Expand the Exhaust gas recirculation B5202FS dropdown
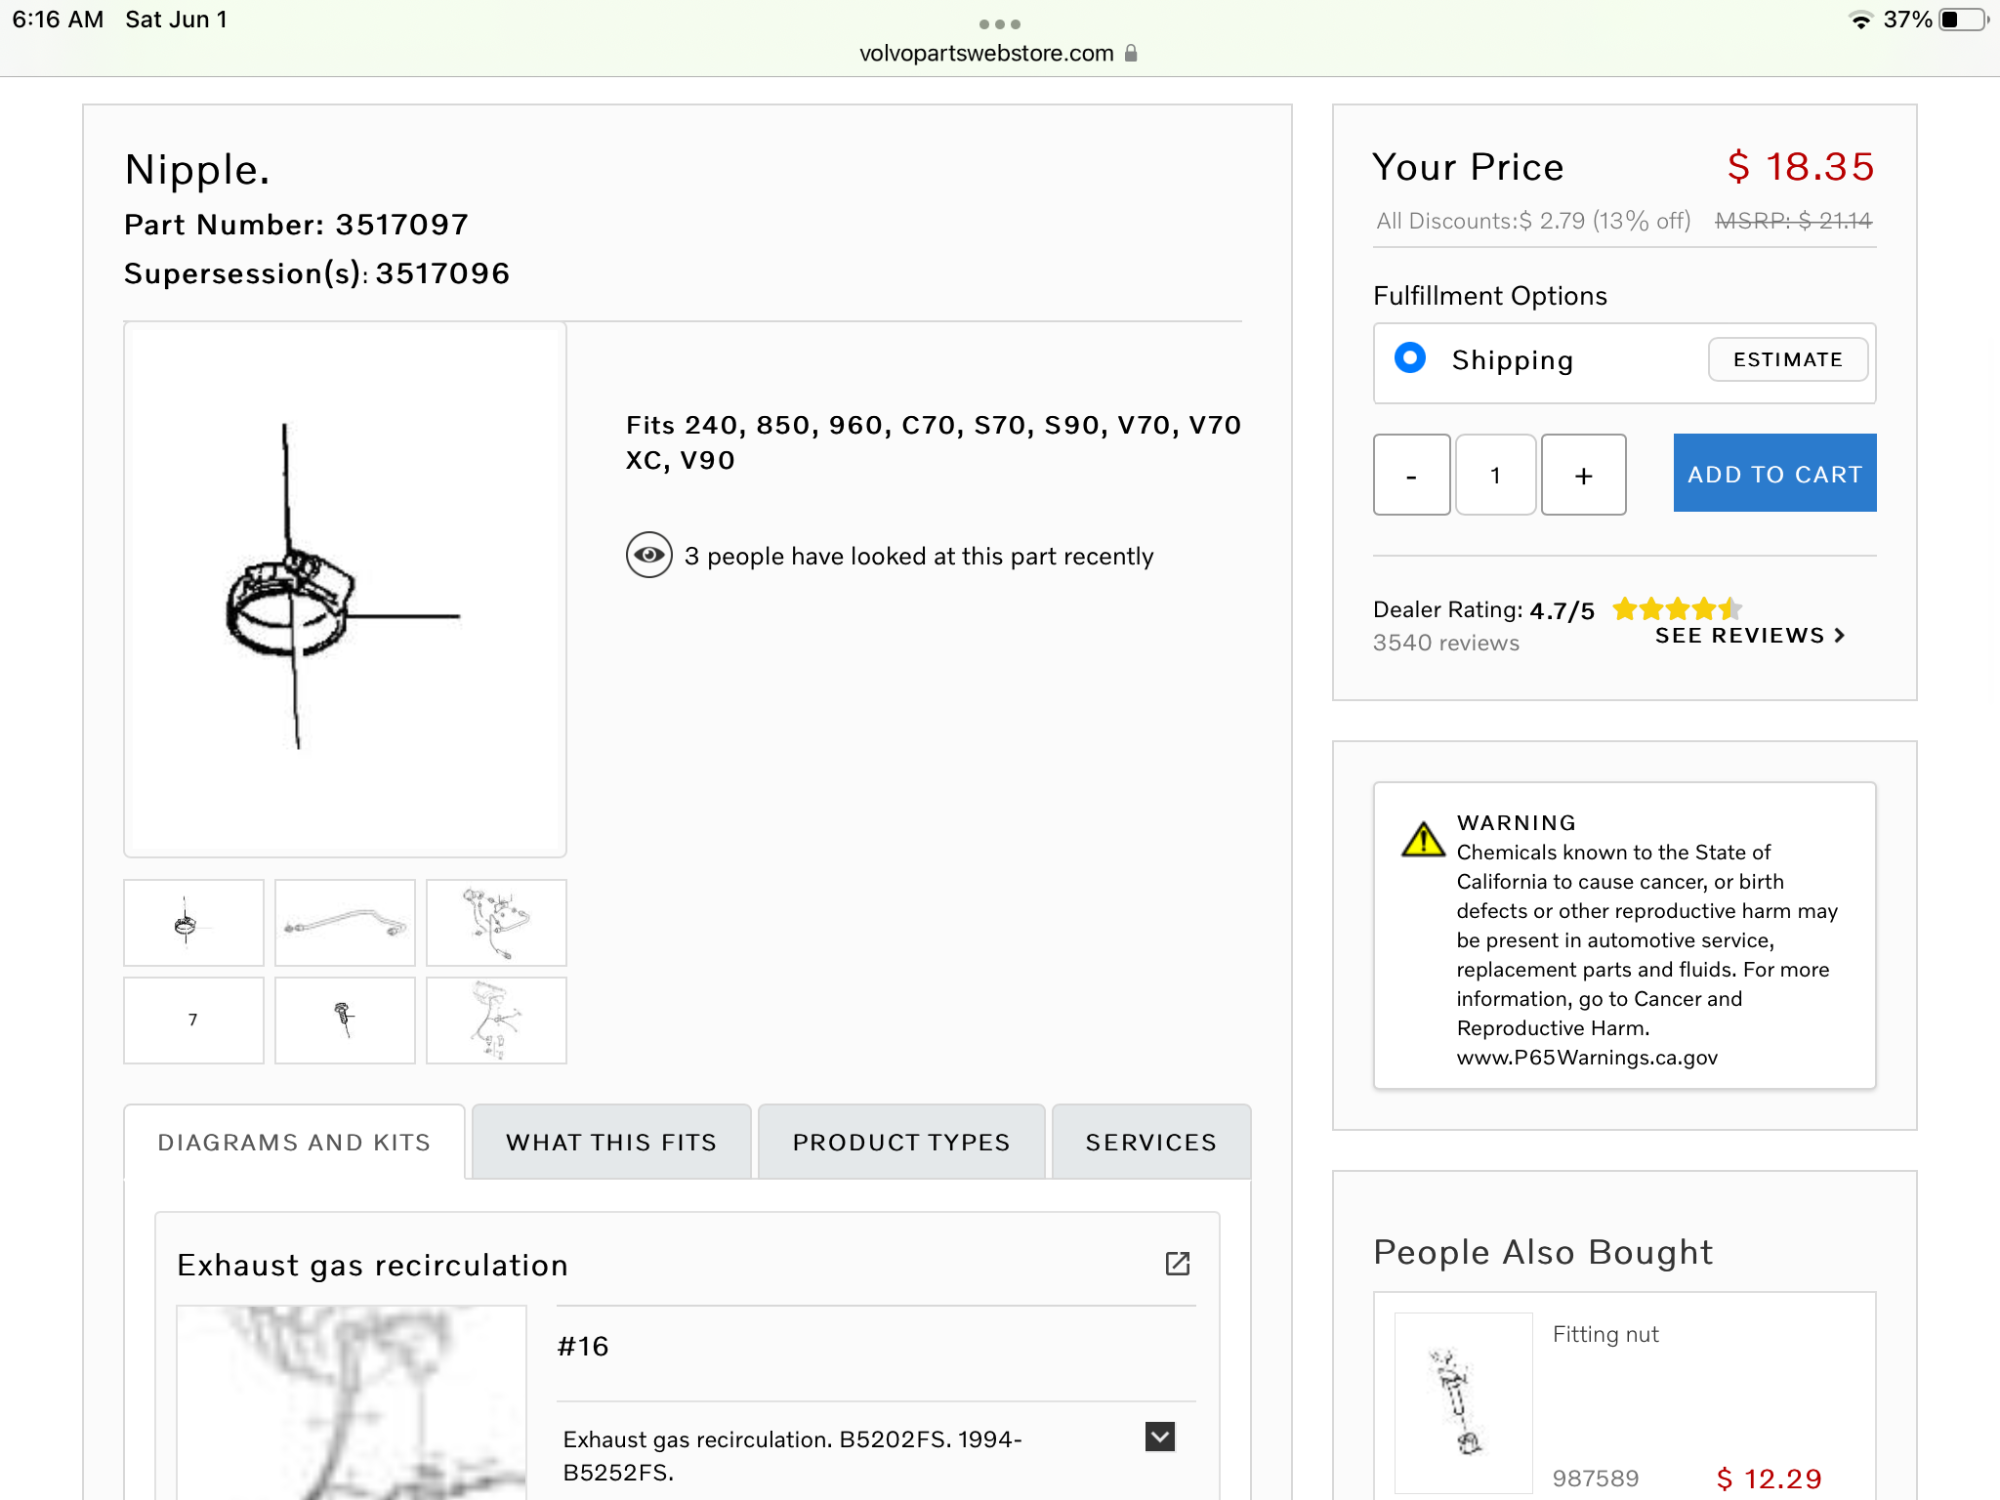 1159,1437
